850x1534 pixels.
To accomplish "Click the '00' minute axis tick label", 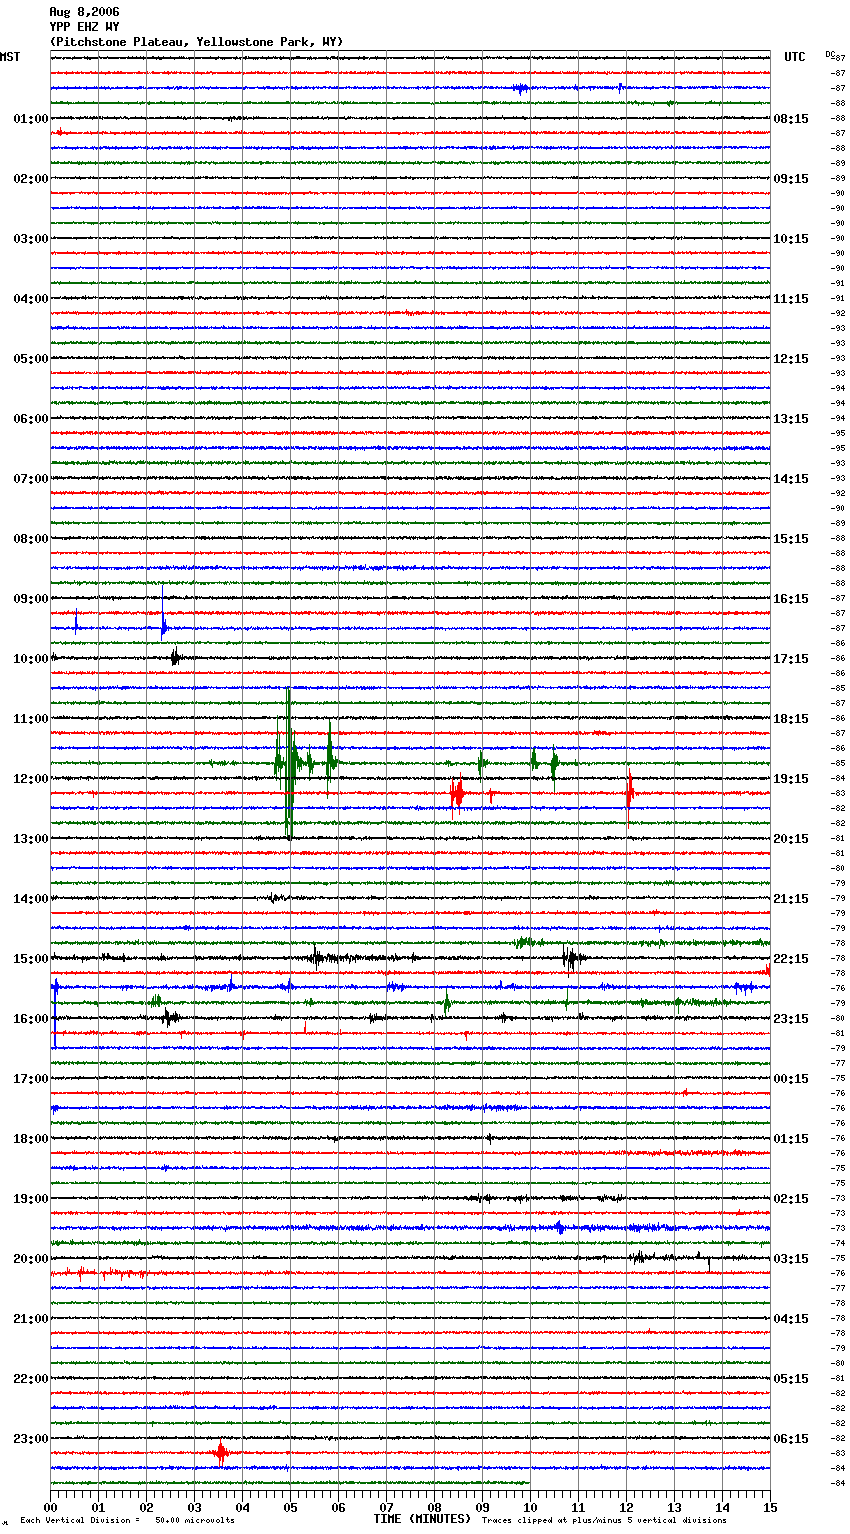I will coord(50,1507).
